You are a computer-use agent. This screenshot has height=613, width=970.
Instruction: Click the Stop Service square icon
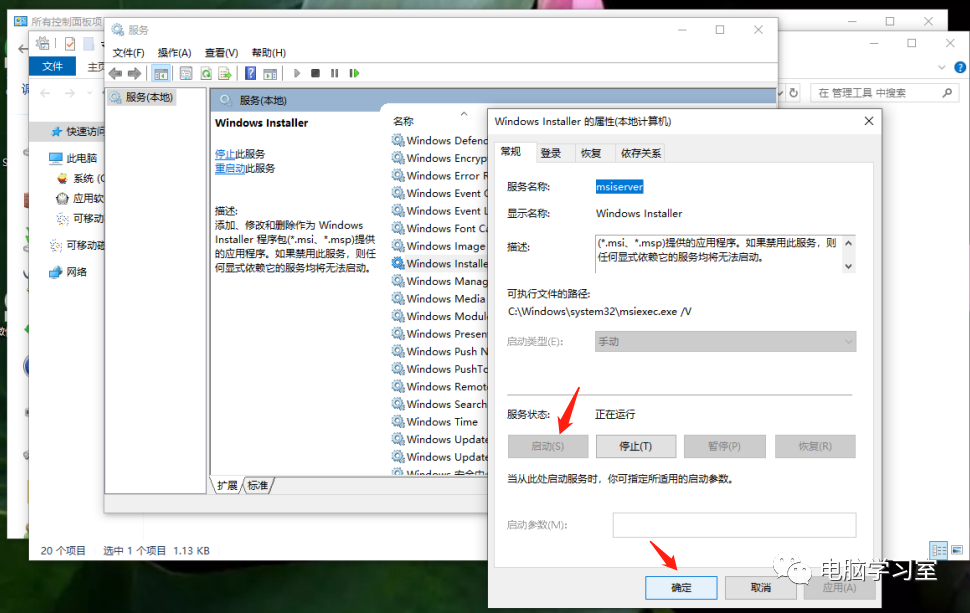coord(315,74)
